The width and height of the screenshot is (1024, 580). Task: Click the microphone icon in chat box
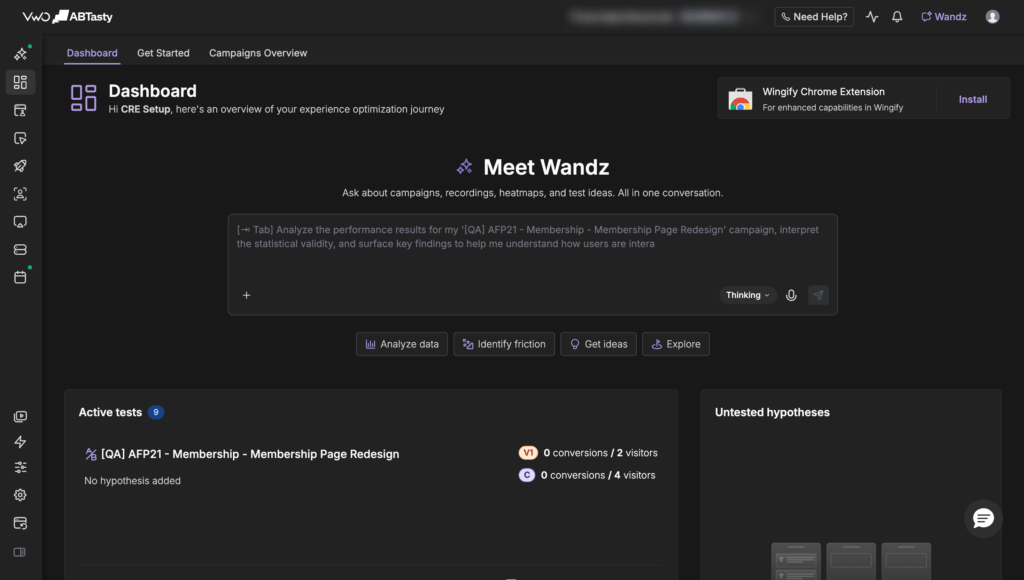(791, 295)
